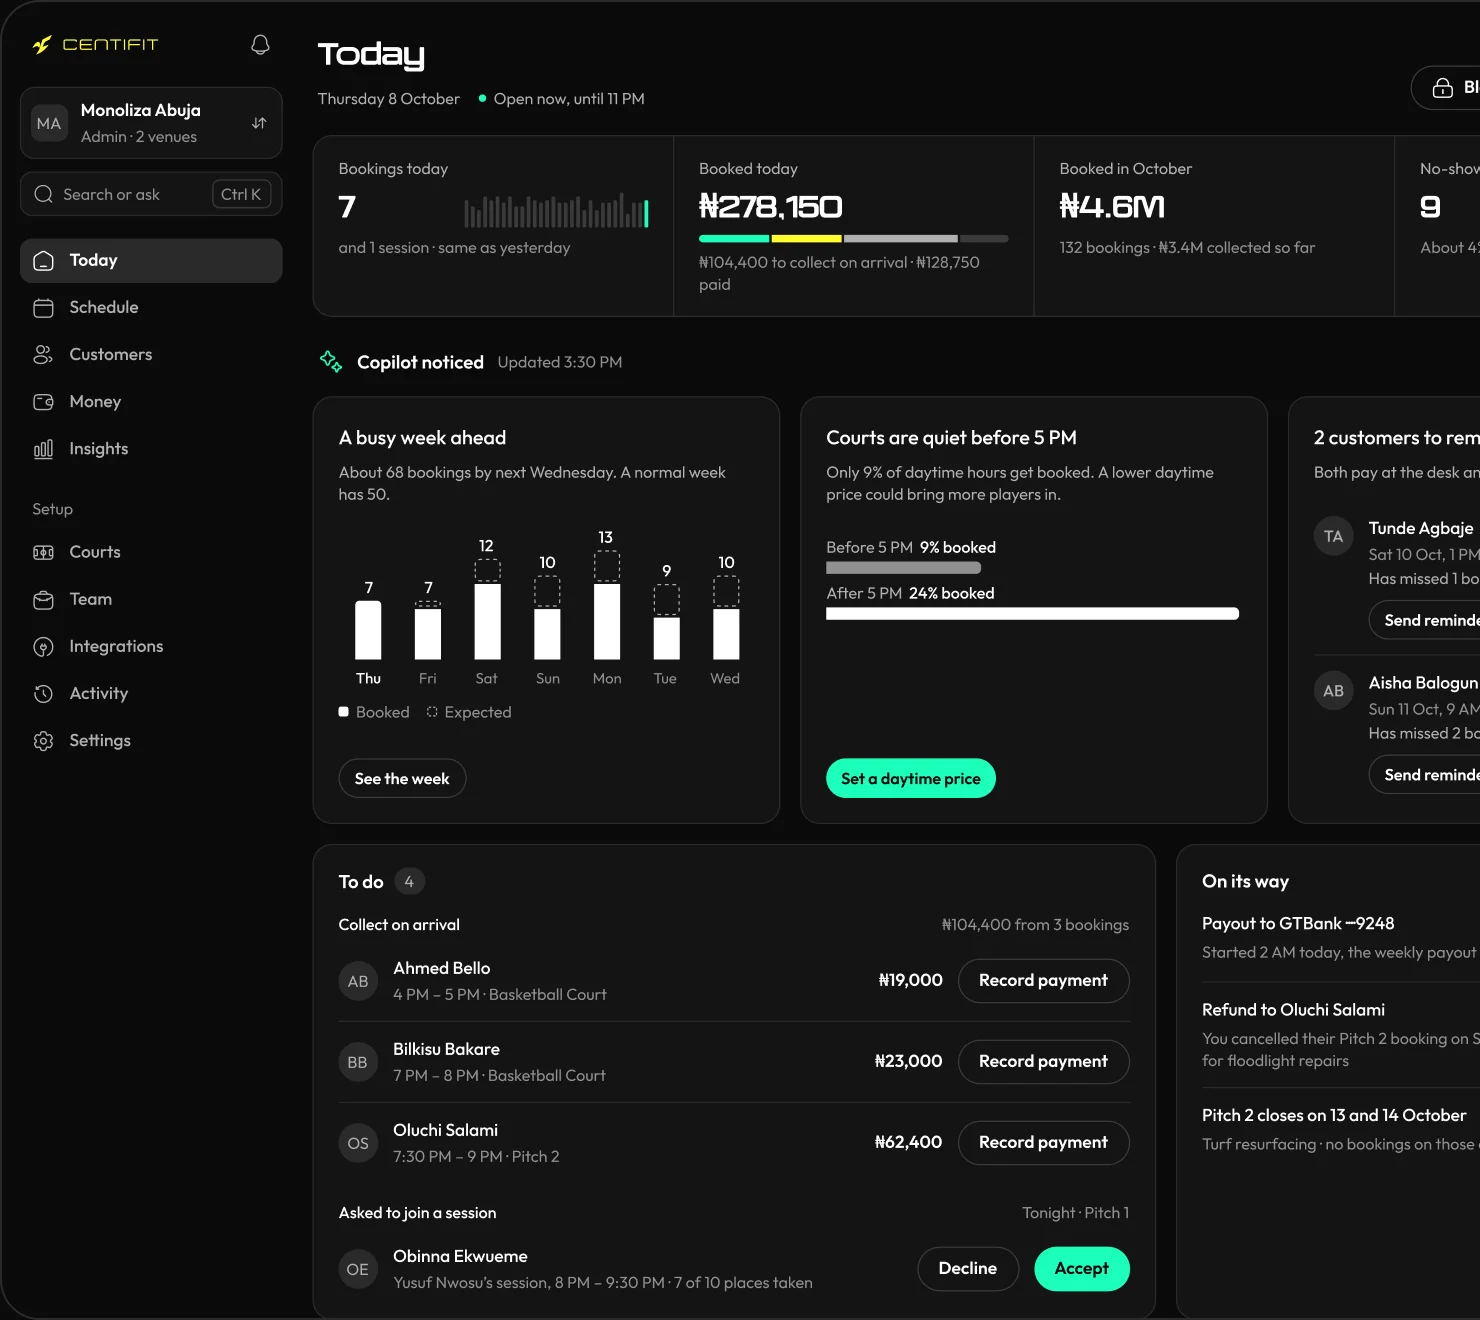Click the lock icon button top right
The image size is (1480, 1320).
[1446, 88]
